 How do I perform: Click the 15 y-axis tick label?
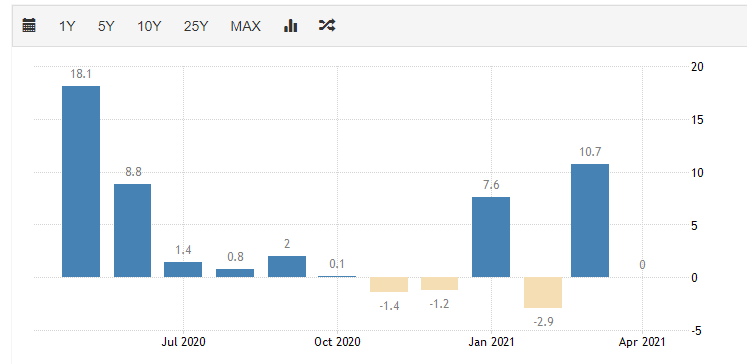pyautogui.click(x=697, y=119)
